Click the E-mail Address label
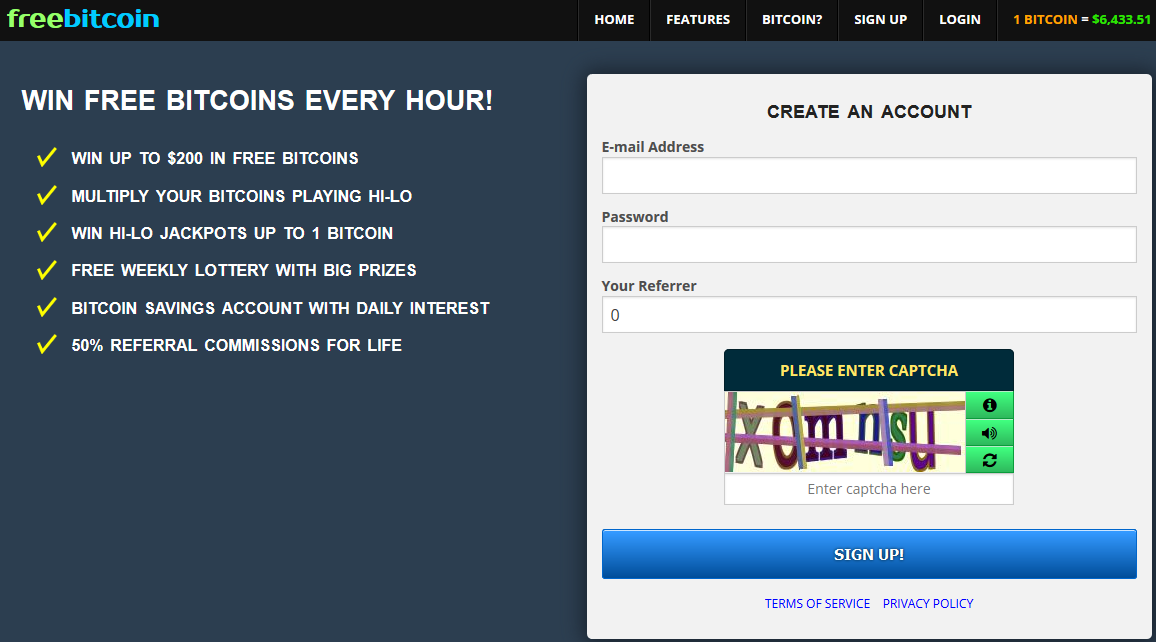1156x642 pixels. [x=652, y=147]
